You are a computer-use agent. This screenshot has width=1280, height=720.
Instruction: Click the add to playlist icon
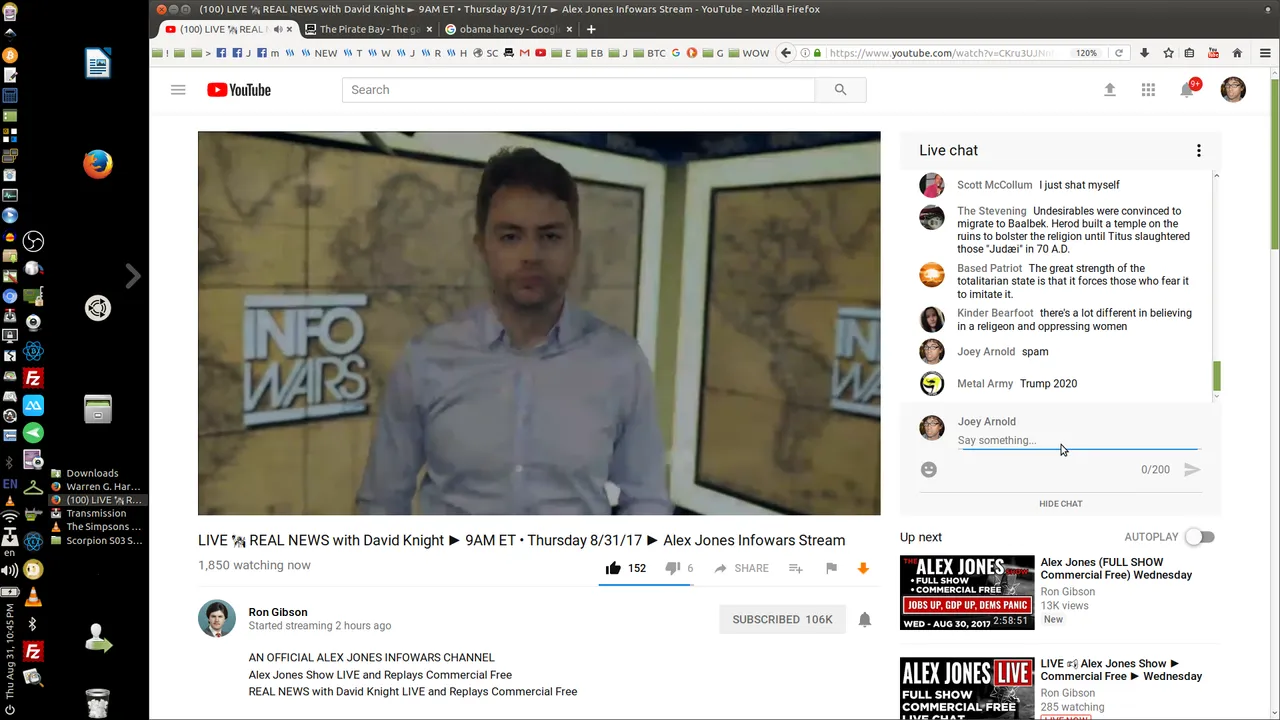click(795, 568)
